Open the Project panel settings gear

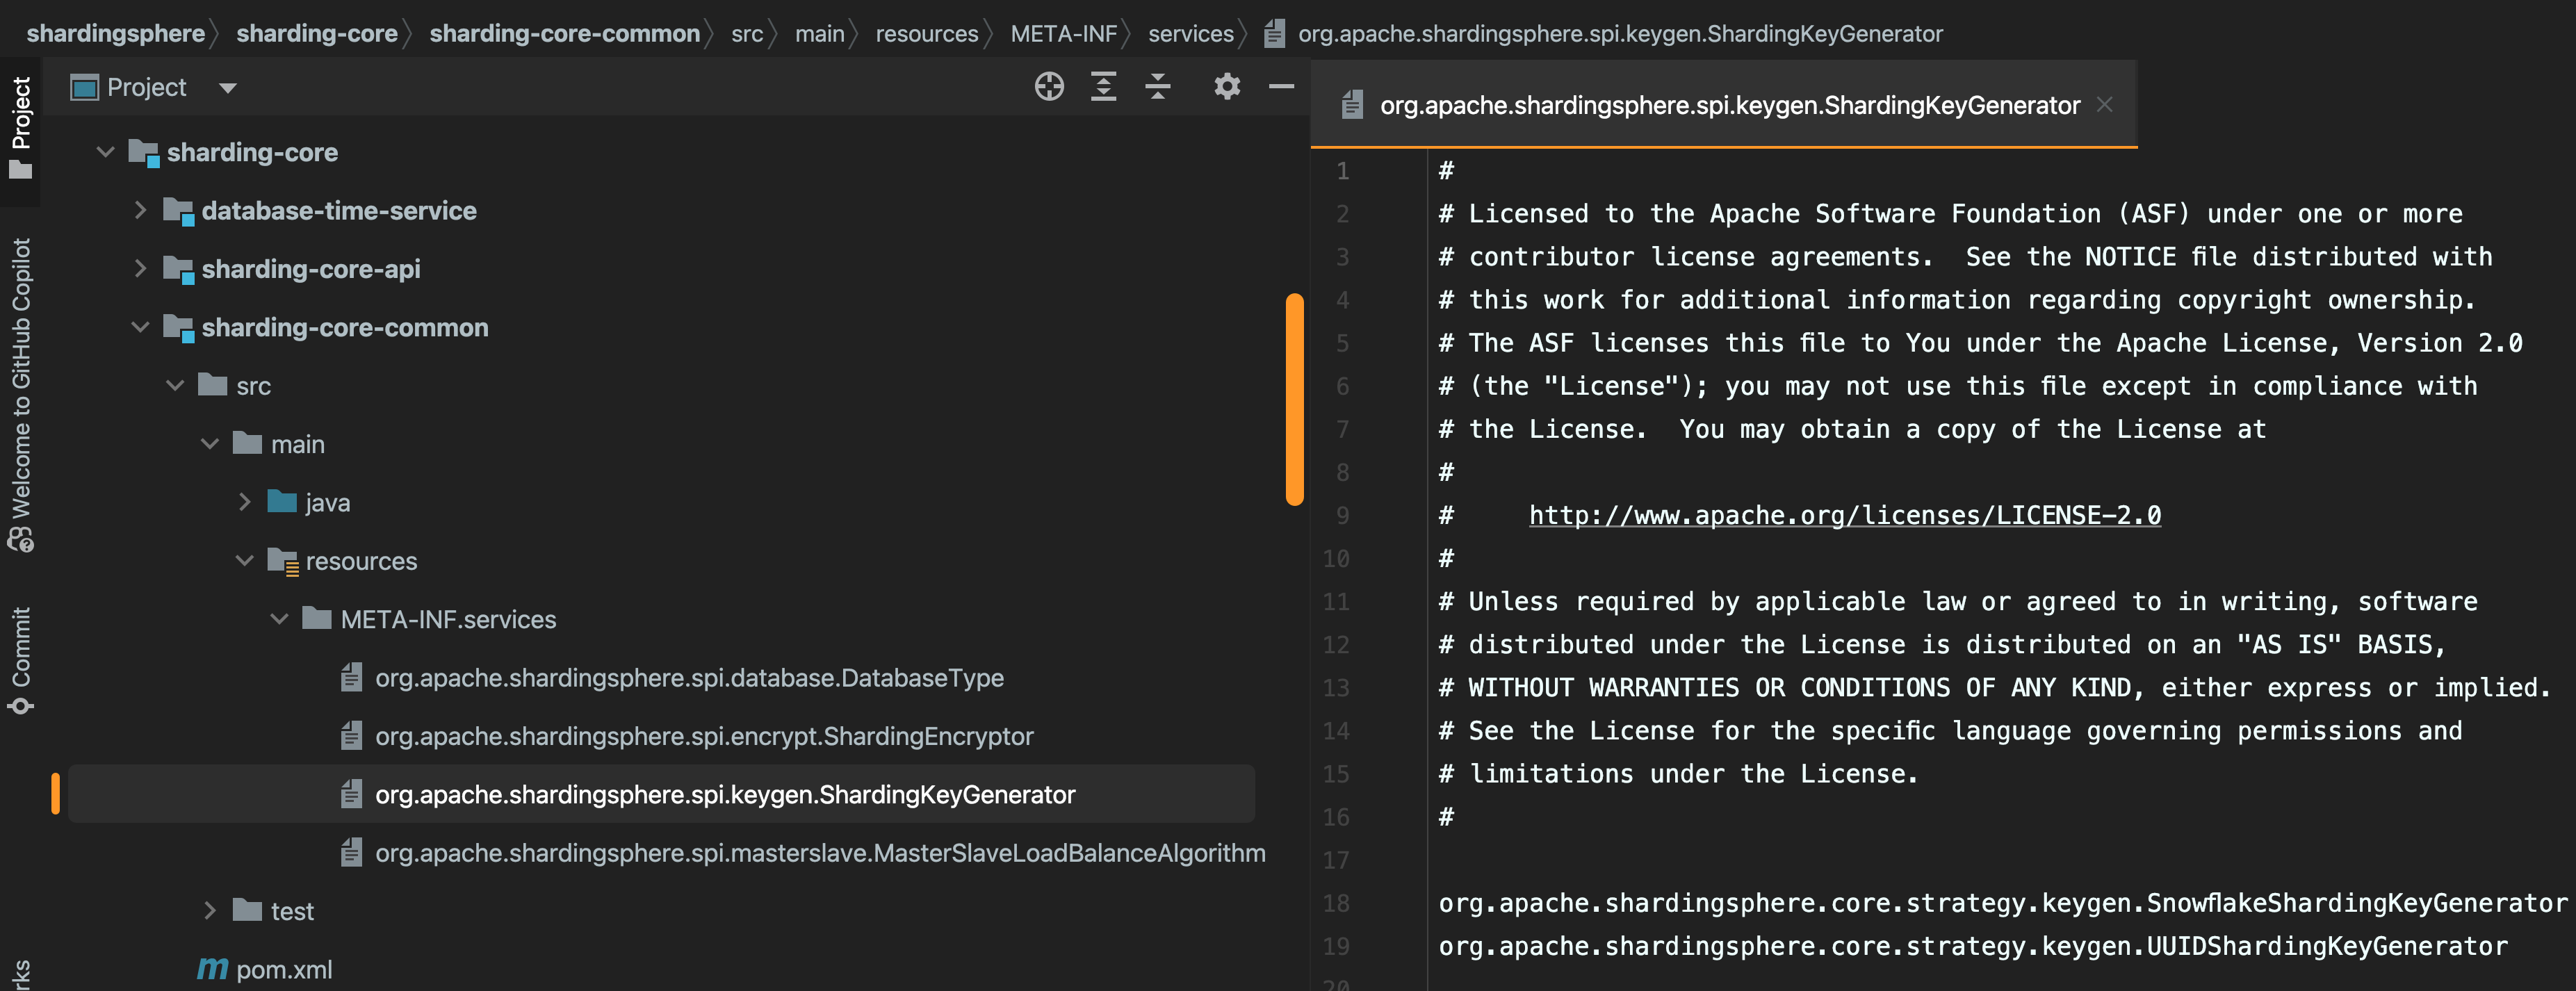(1227, 87)
